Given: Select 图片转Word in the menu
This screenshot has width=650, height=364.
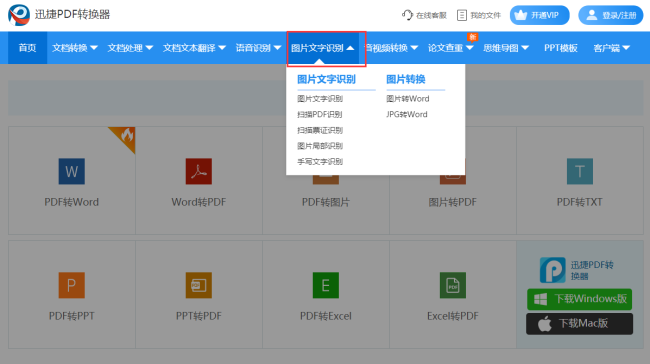Looking at the screenshot, I should pos(407,99).
